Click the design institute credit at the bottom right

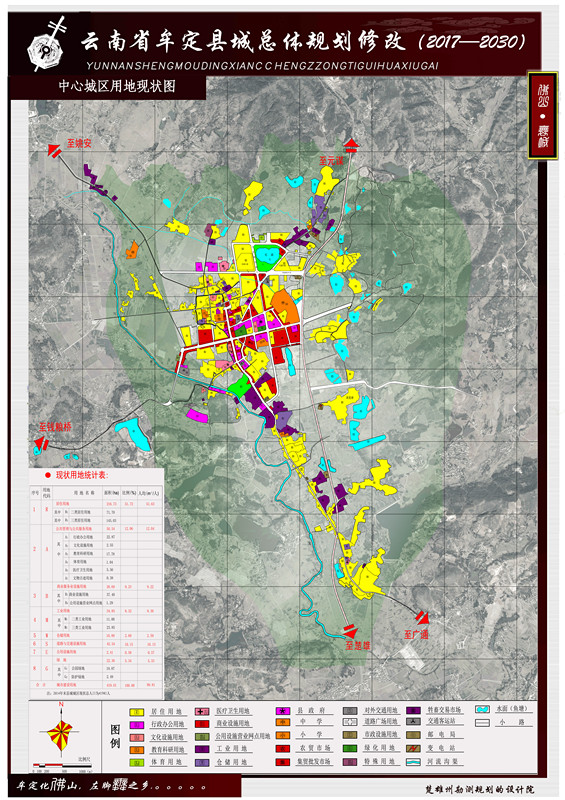tap(479, 789)
